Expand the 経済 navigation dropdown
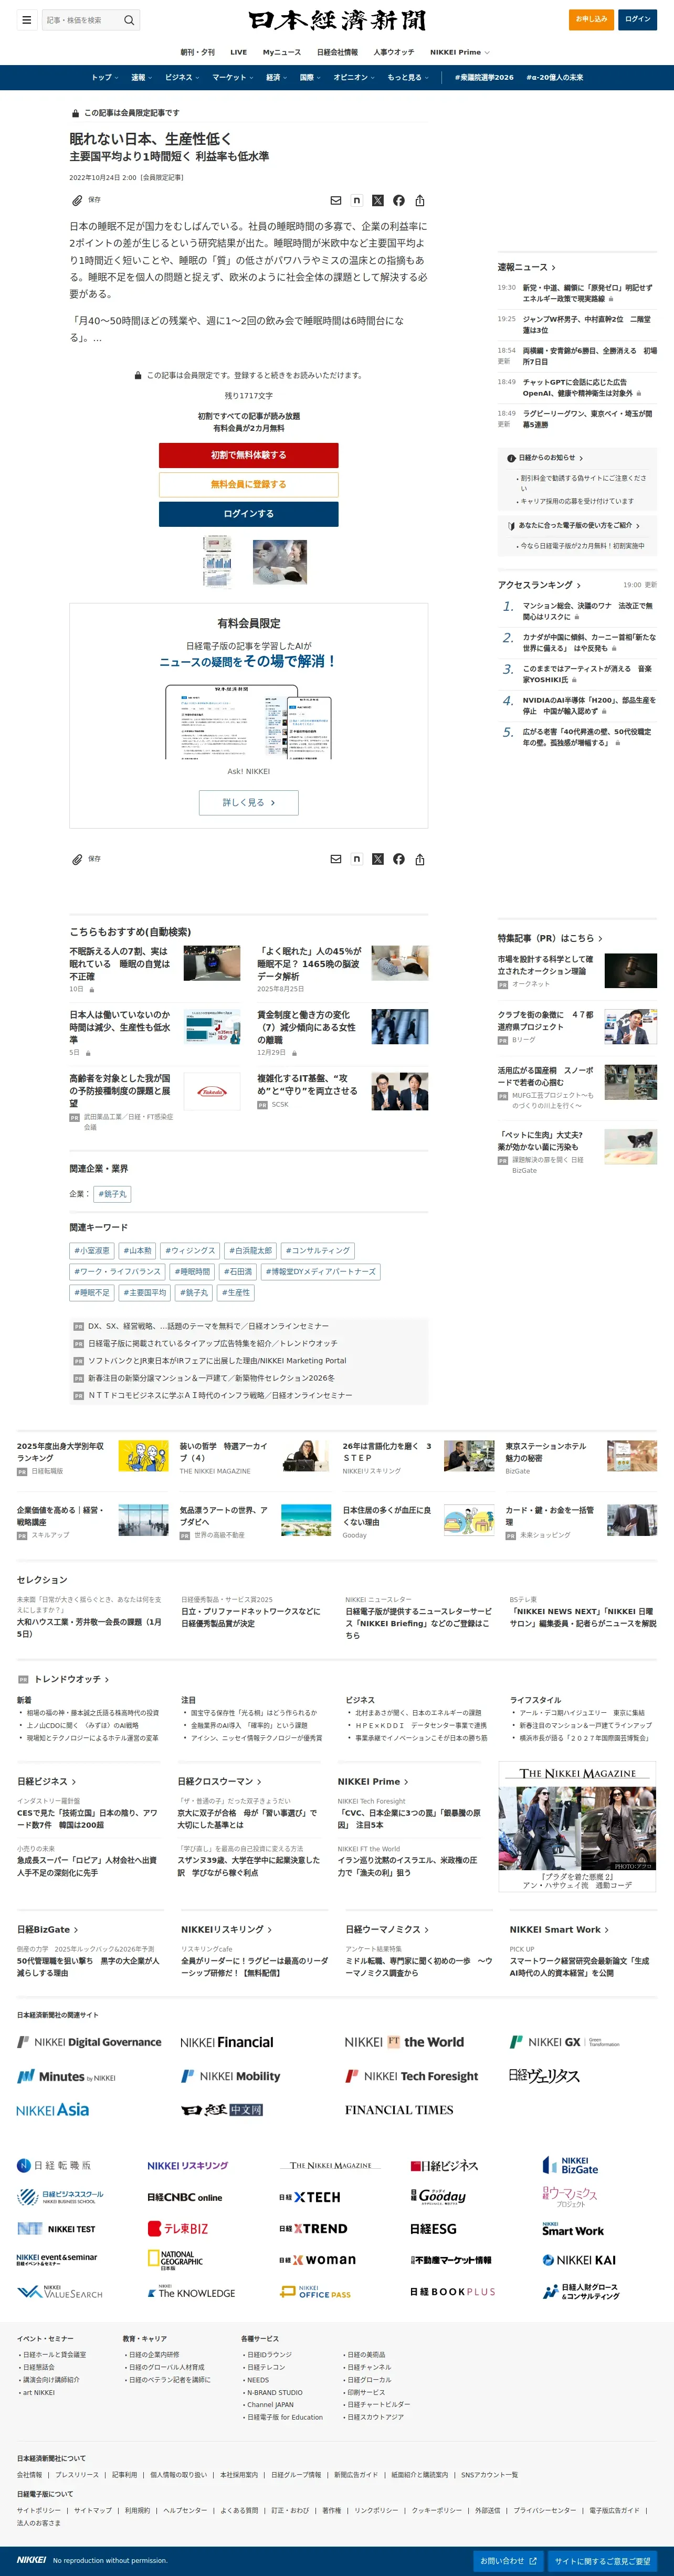Image resolution: width=674 pixels, height=2576 pixels. coord(276,77)
